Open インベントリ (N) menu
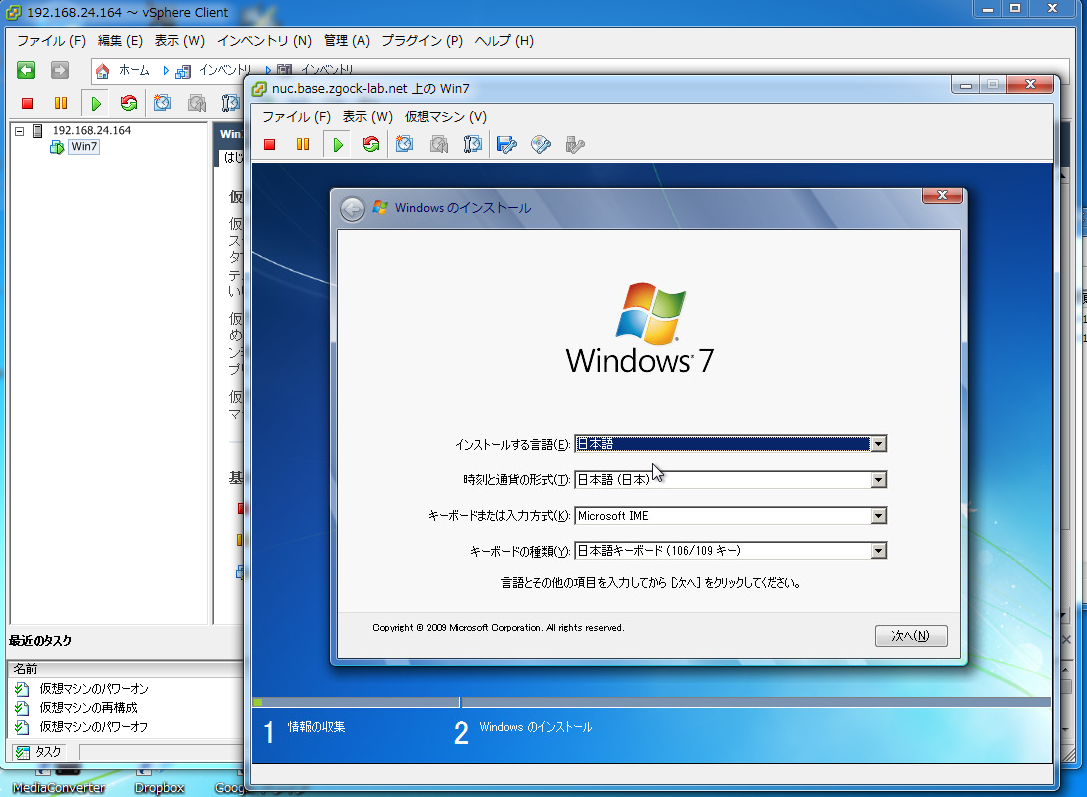1087x797 pixels. [264, 41]
